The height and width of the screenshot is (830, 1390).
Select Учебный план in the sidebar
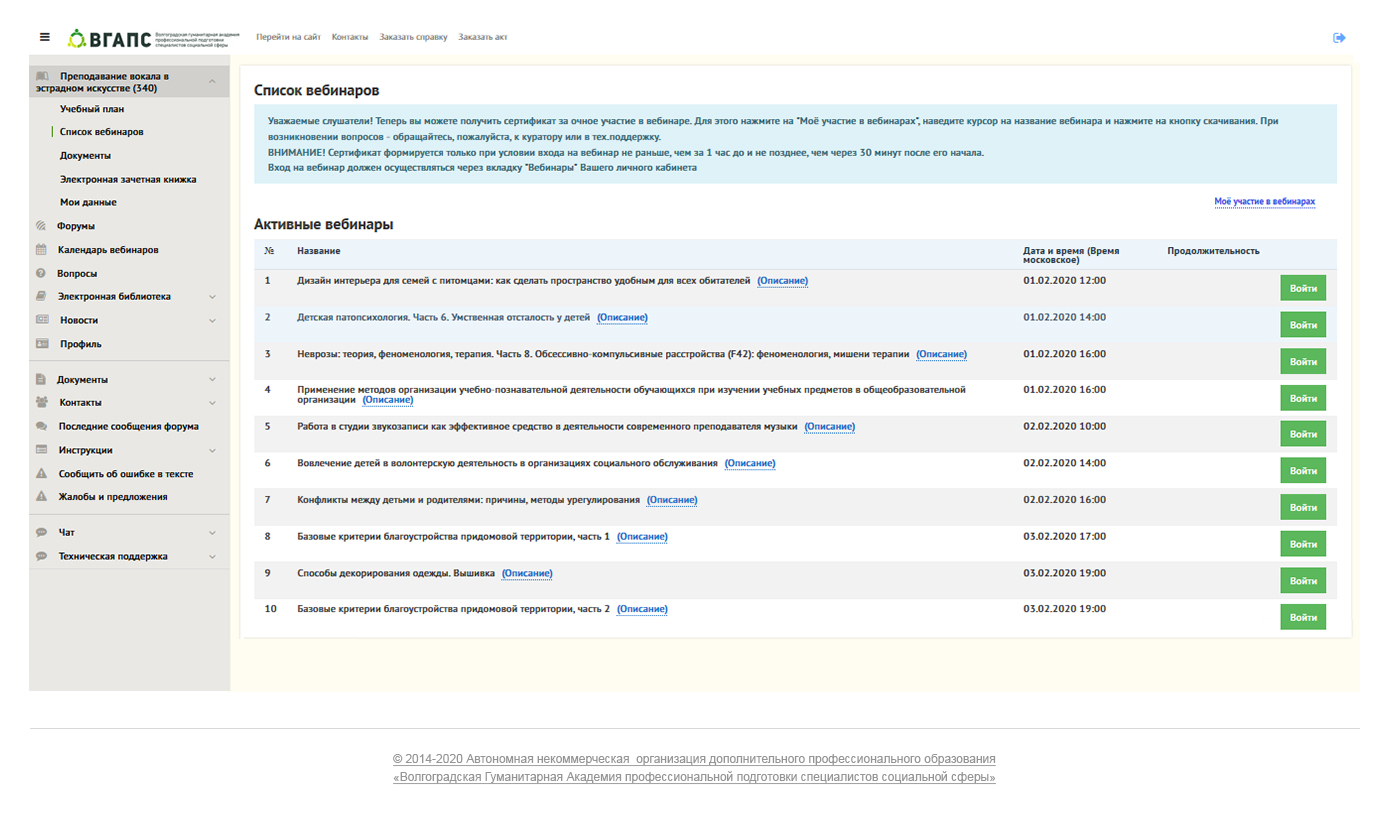click(x=92, y=109)
